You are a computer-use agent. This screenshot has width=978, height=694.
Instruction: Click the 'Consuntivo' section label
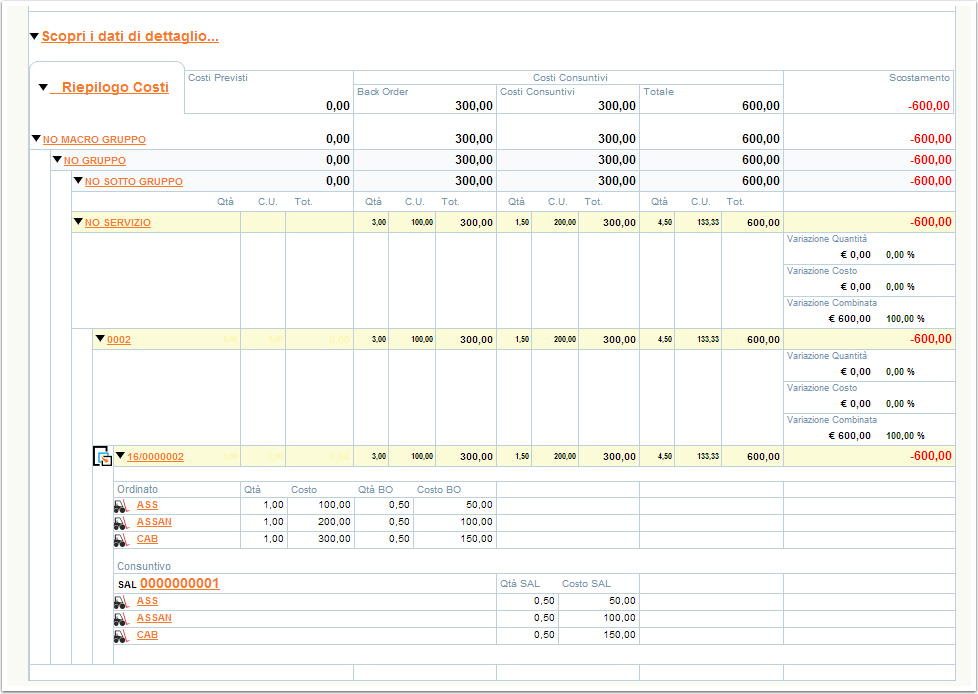coord(143,566)
